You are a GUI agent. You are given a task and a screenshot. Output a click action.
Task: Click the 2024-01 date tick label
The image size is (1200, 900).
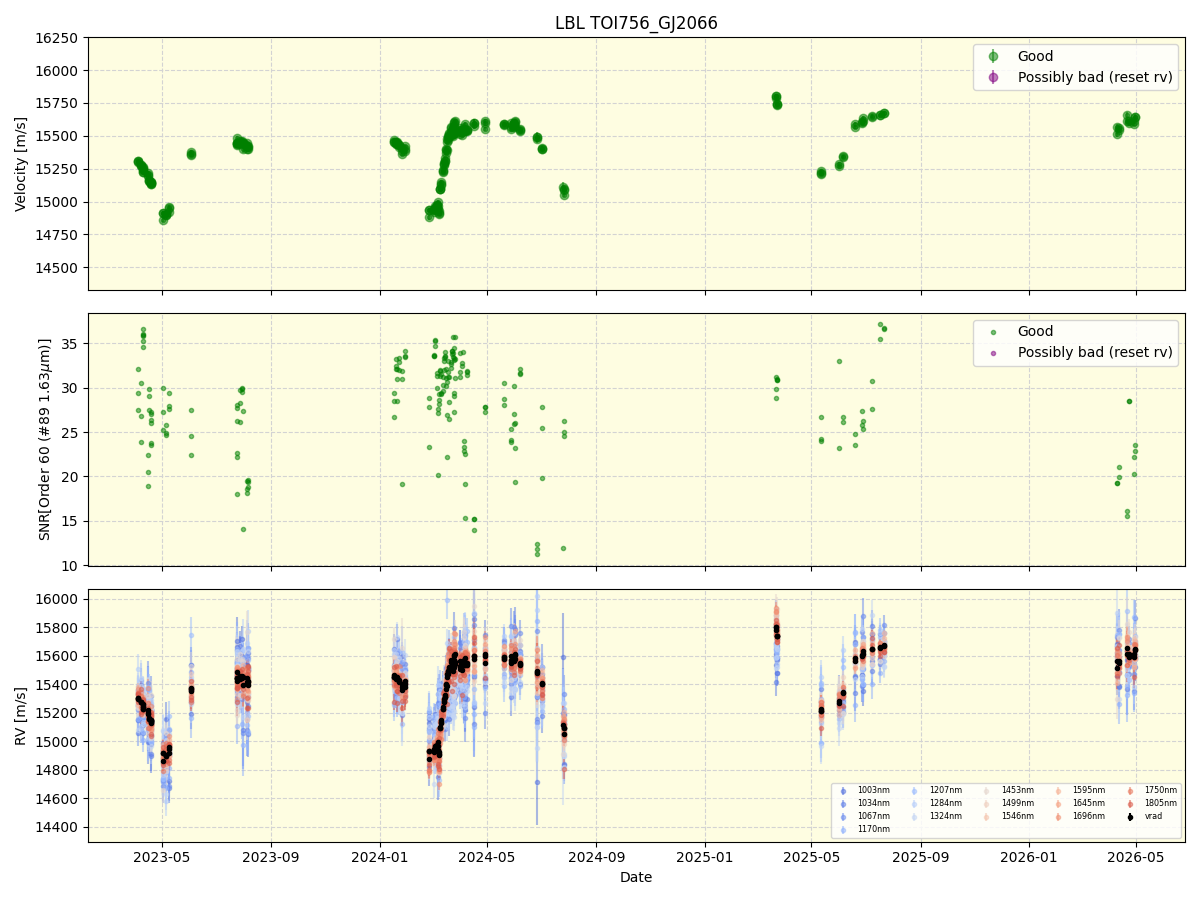click(380, 857)
